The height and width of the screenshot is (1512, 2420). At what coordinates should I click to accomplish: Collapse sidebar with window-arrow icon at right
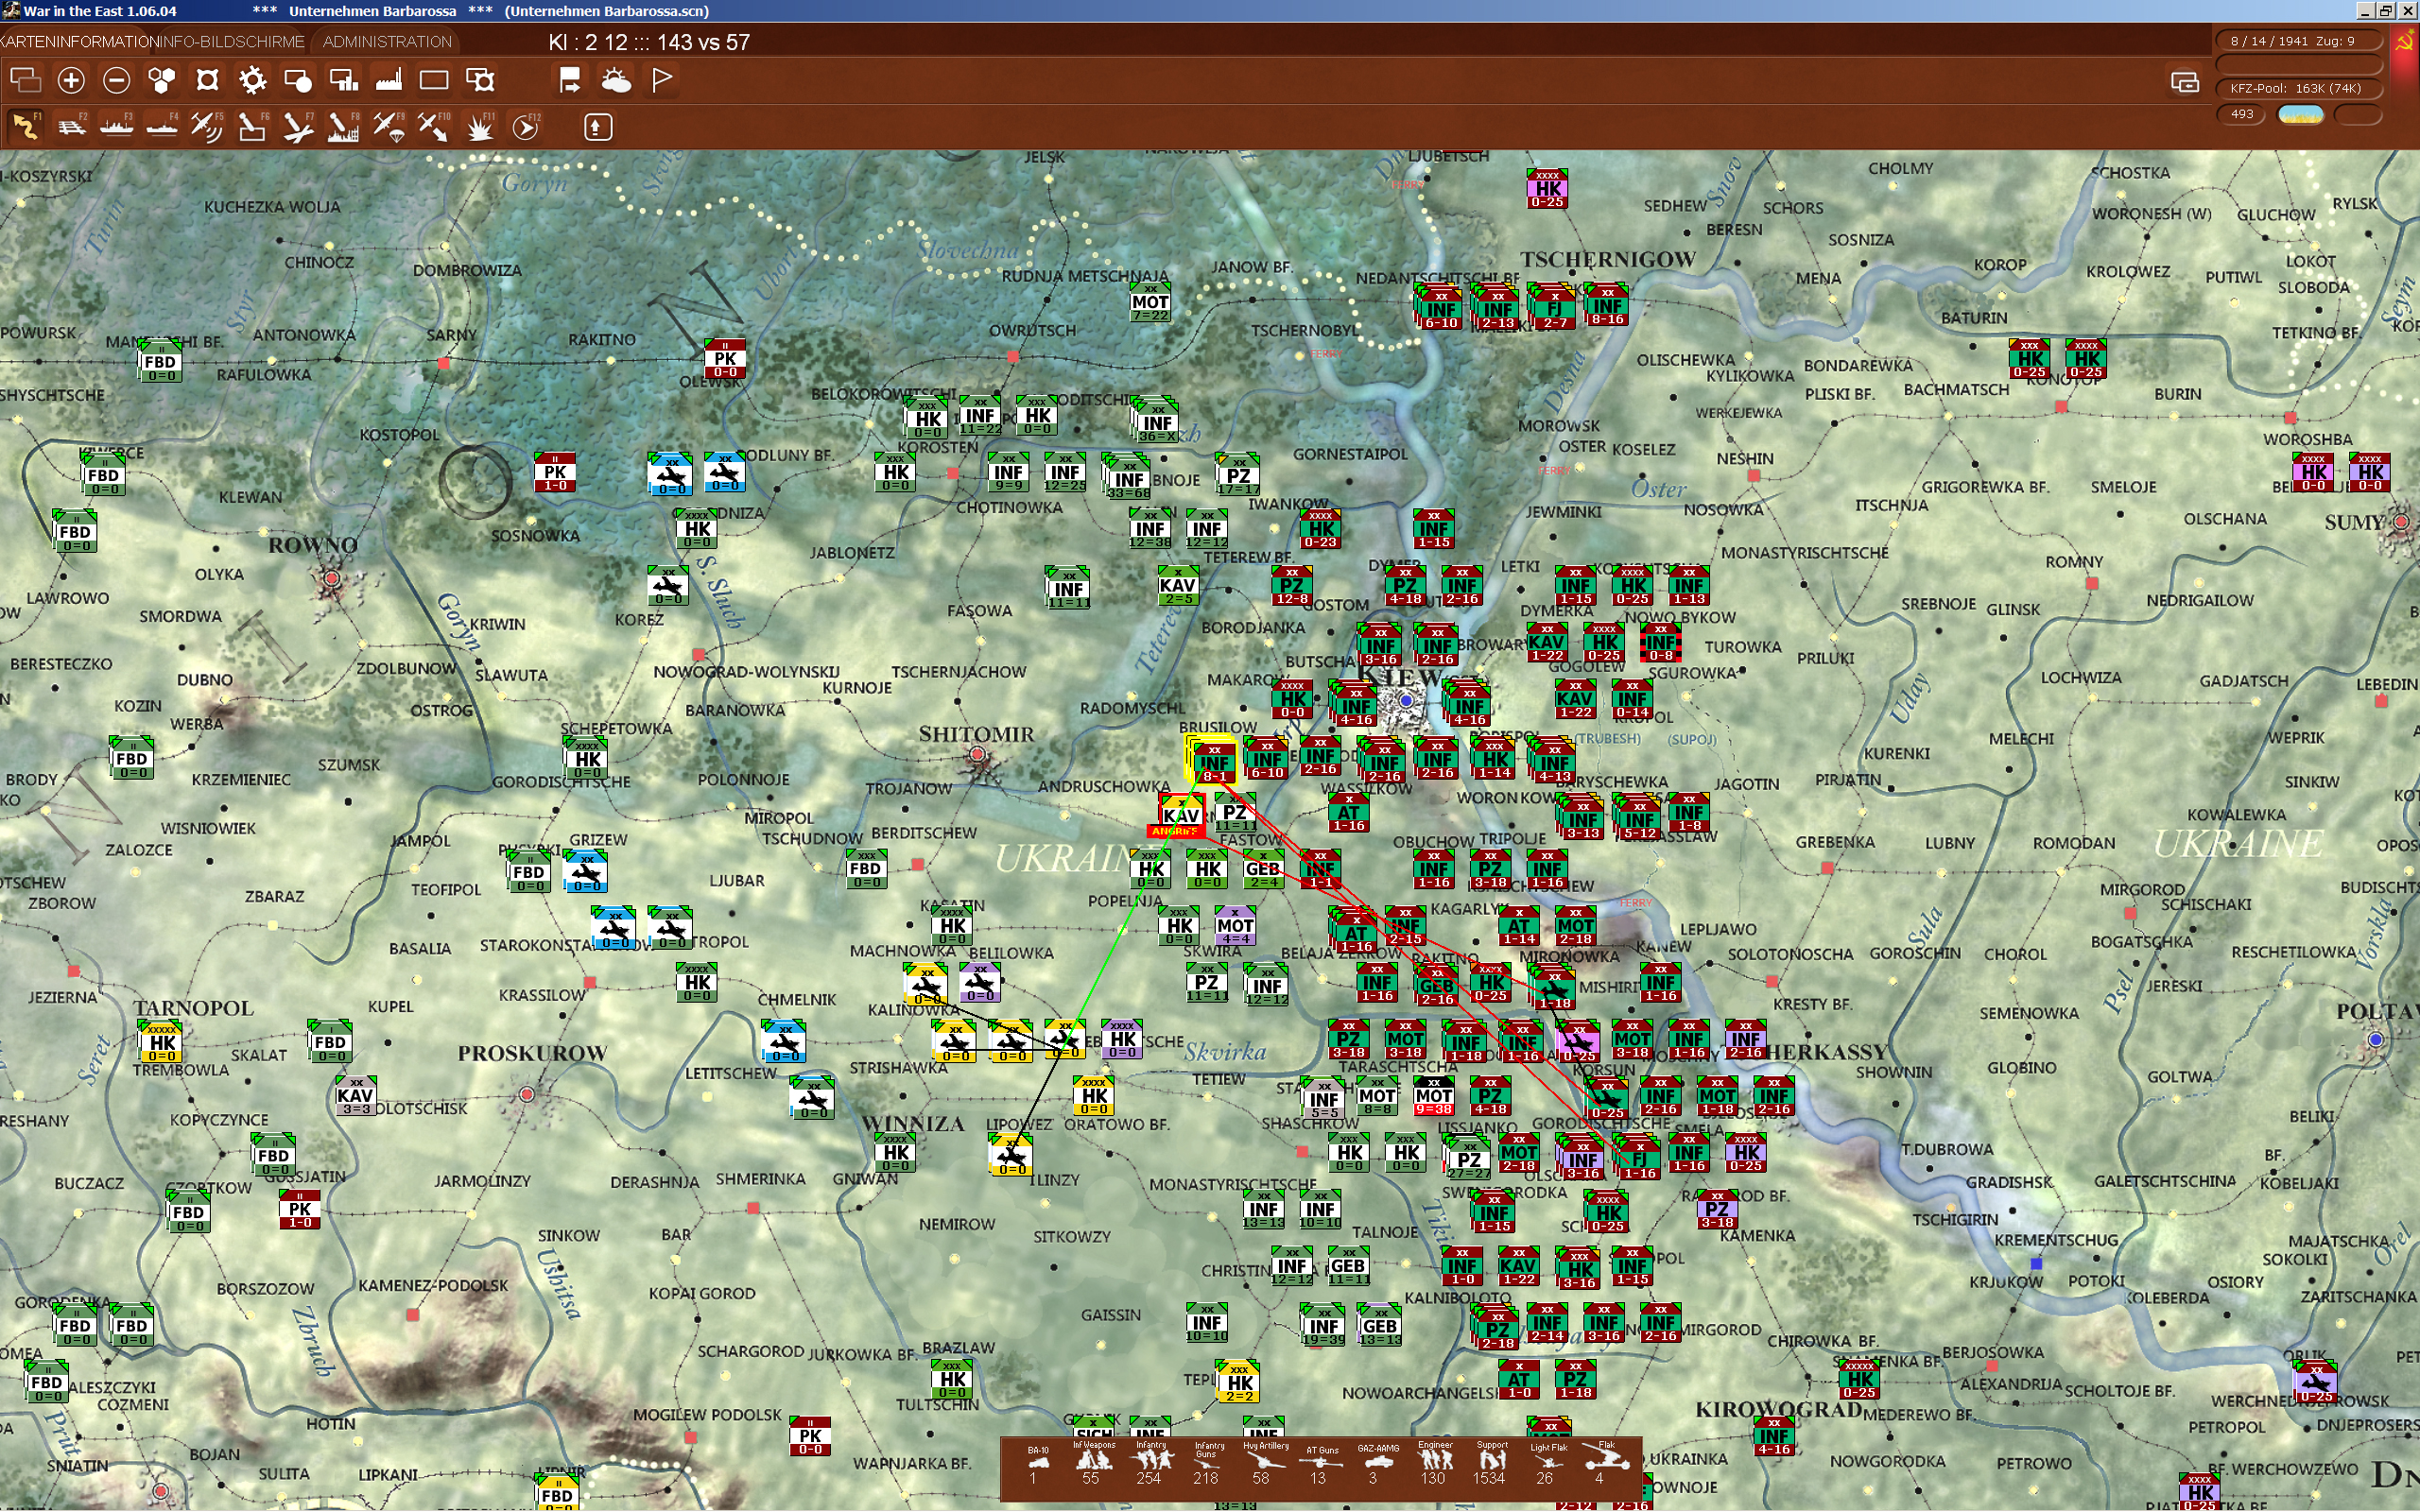click(x=2185, y=82)
